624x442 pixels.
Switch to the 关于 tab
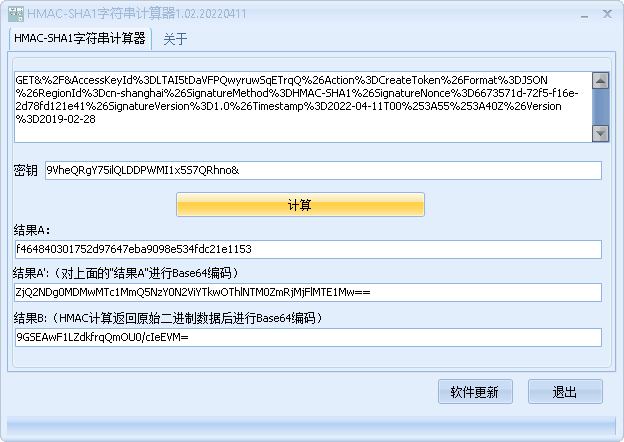click(x=175, y=39)
